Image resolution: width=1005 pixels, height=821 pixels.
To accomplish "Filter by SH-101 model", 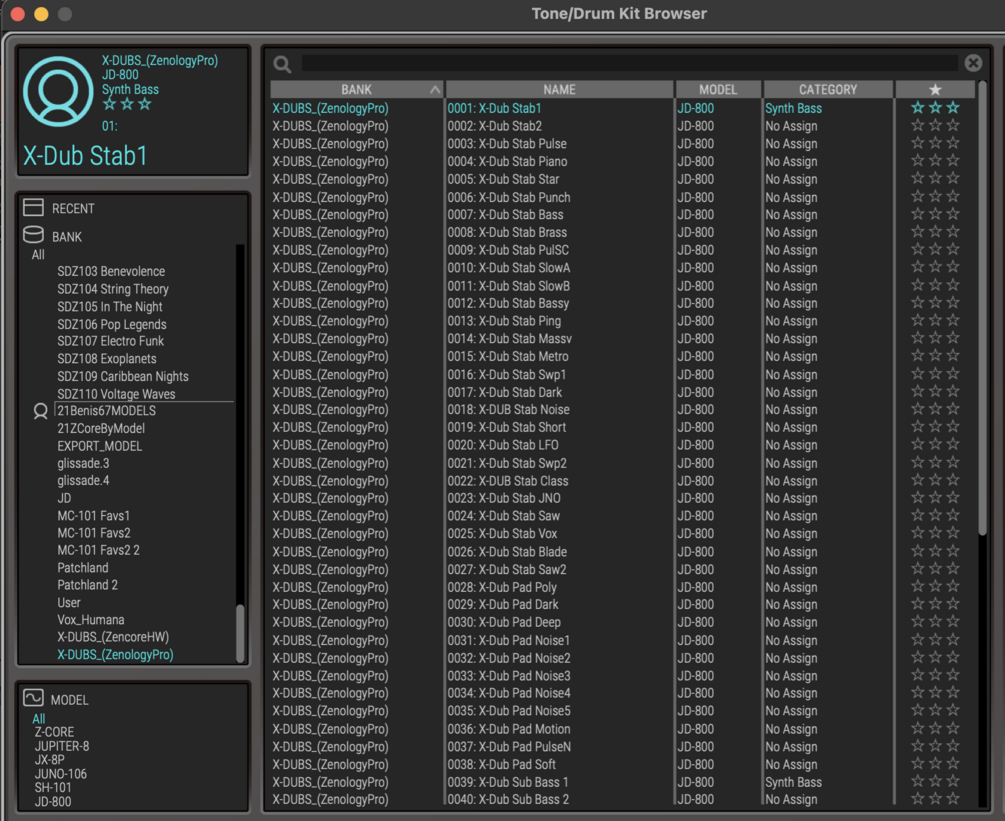I will point(53,787).
